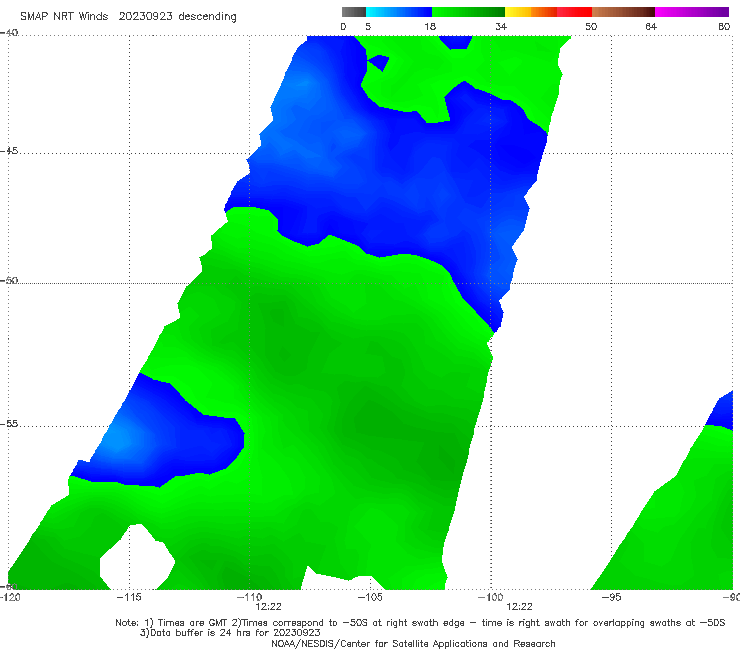Click the 'Data buffer is 24 hrs' note
Screen dimensions: 740x650
230,633
